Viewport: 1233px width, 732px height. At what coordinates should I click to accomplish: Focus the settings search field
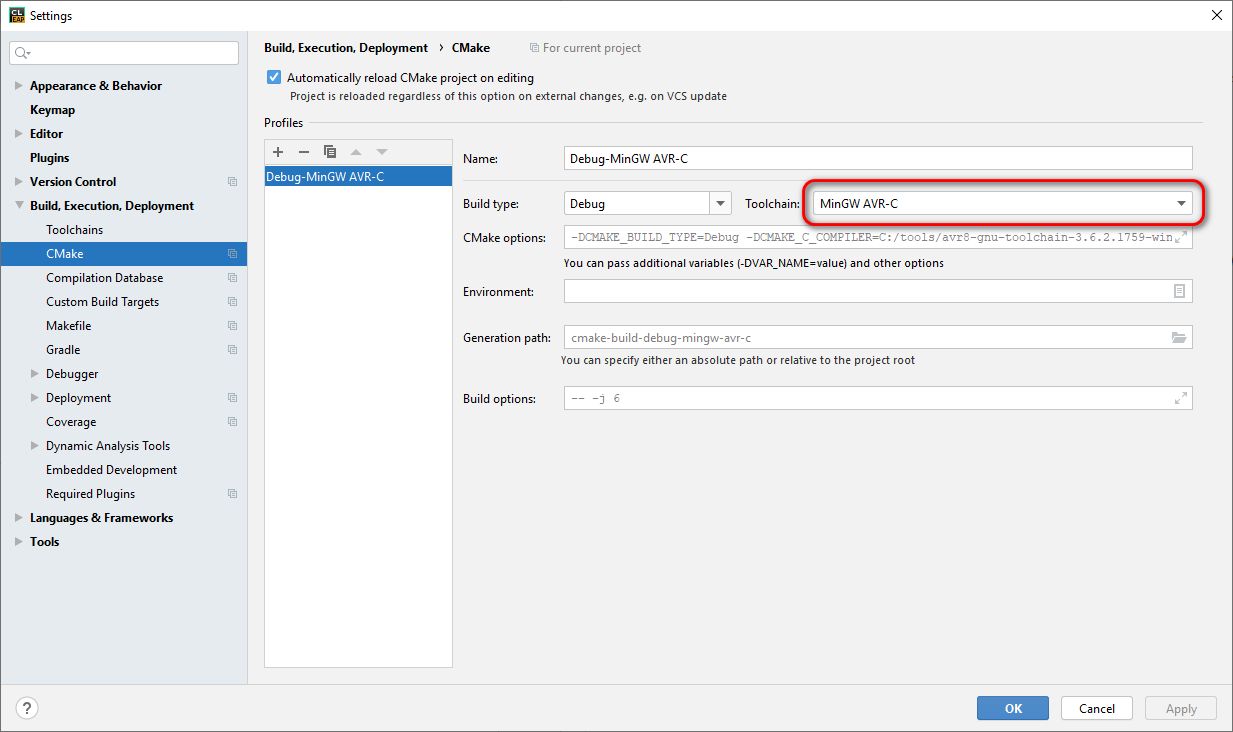click(125, 53)
